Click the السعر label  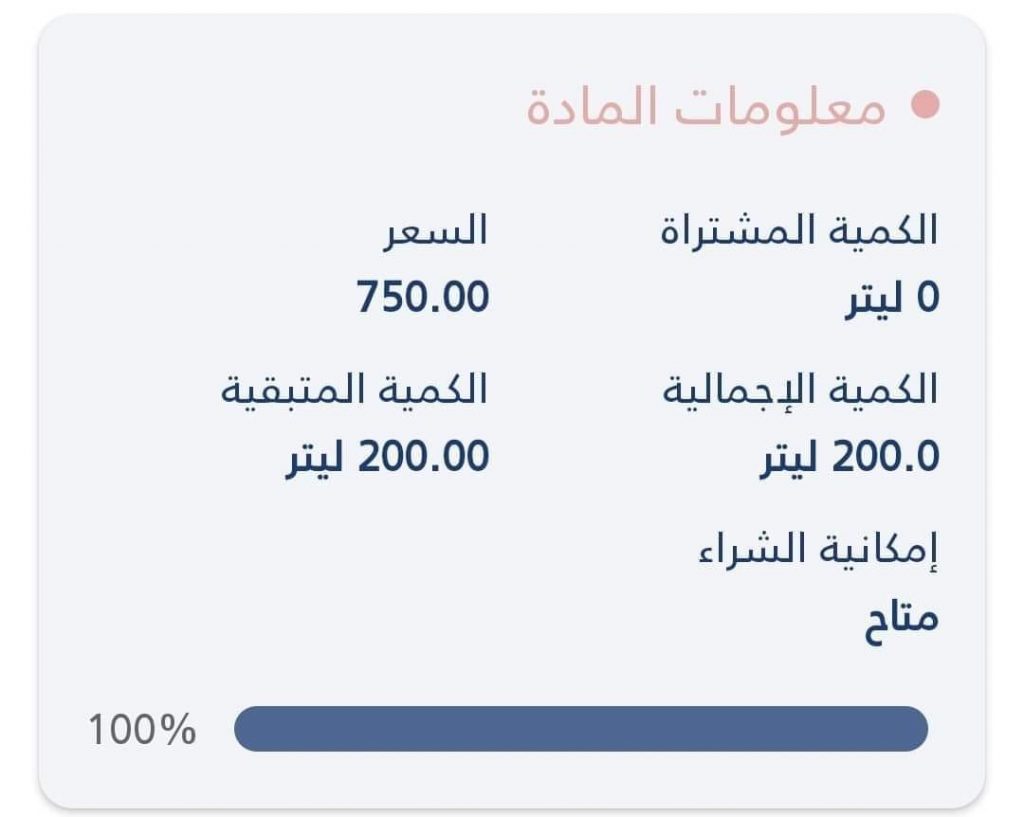pos(436,231)
